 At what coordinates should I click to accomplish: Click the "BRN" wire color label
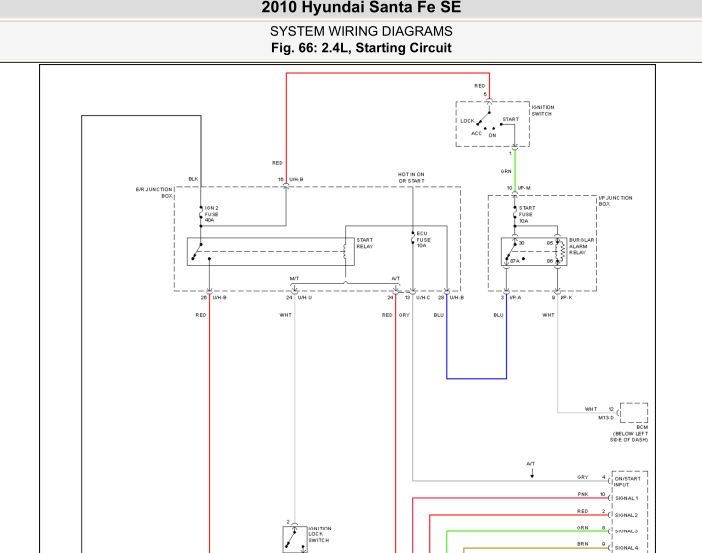(x=582, y=544)
